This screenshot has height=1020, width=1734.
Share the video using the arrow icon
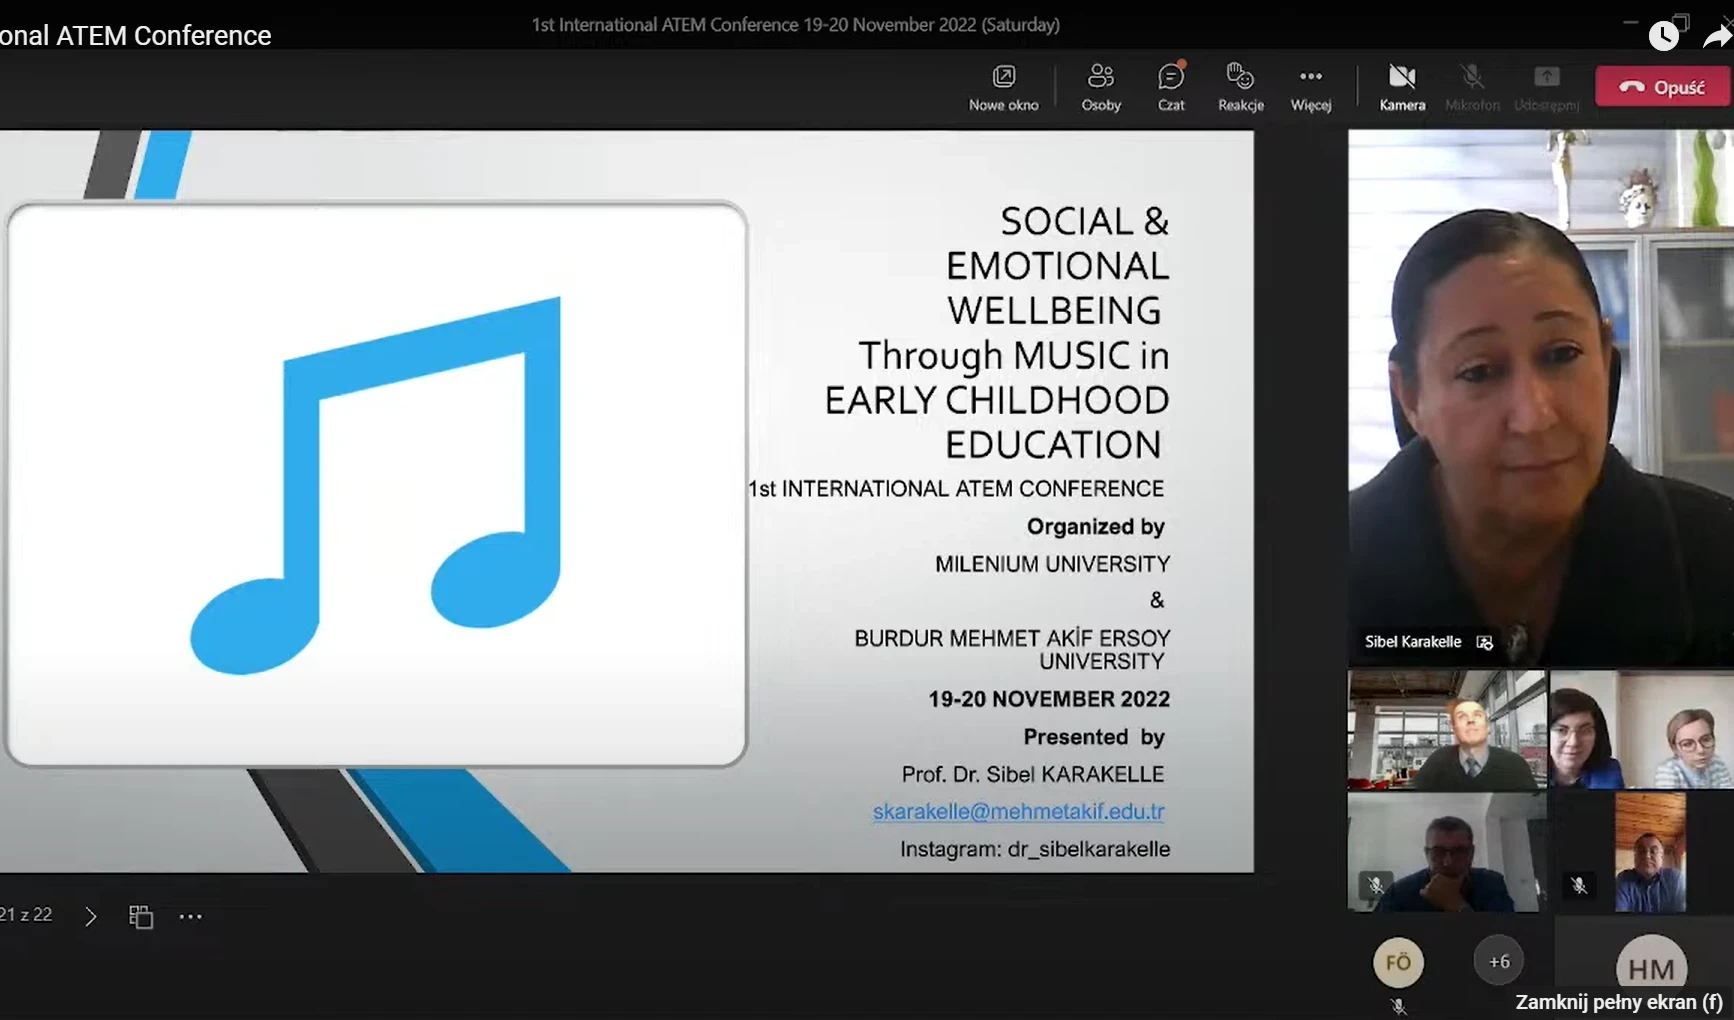[x=1717, y=37]
